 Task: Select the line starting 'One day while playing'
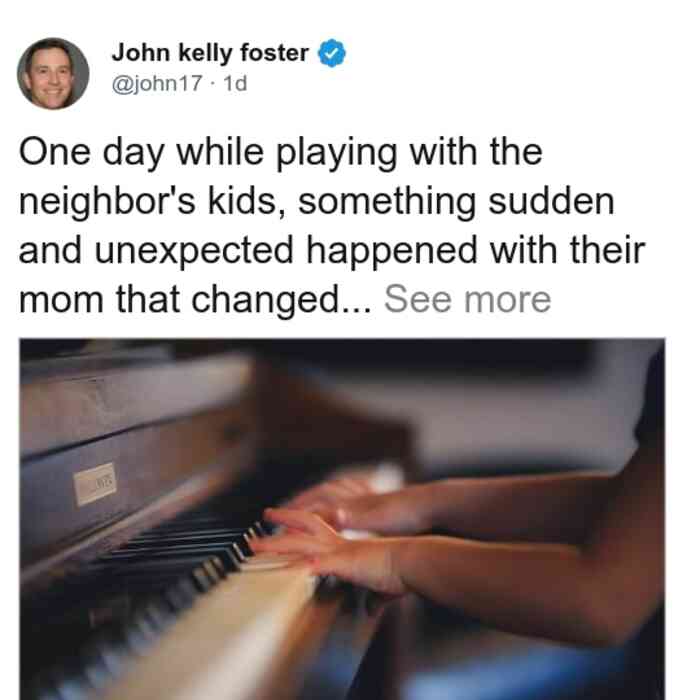click(280, 153)
